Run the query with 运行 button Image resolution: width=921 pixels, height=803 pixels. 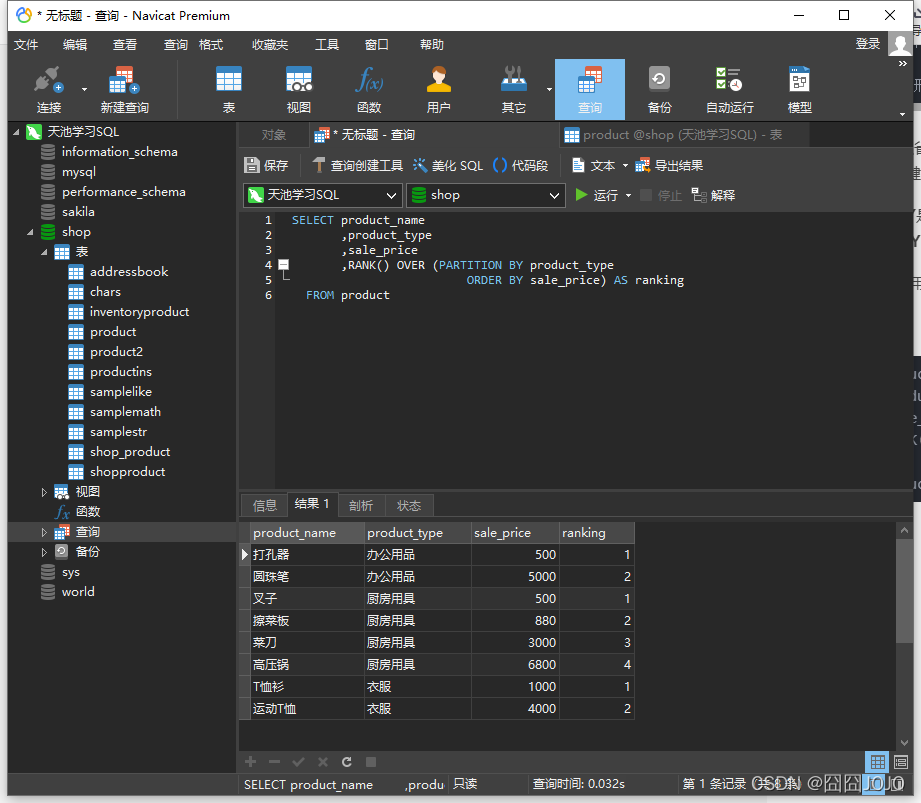(x=597, y=195)
